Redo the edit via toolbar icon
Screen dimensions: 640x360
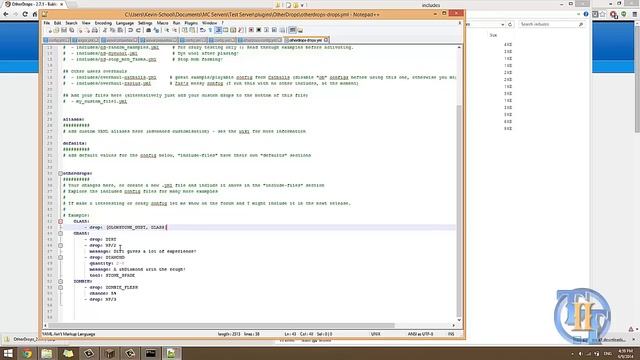click(x=138, y=30)
